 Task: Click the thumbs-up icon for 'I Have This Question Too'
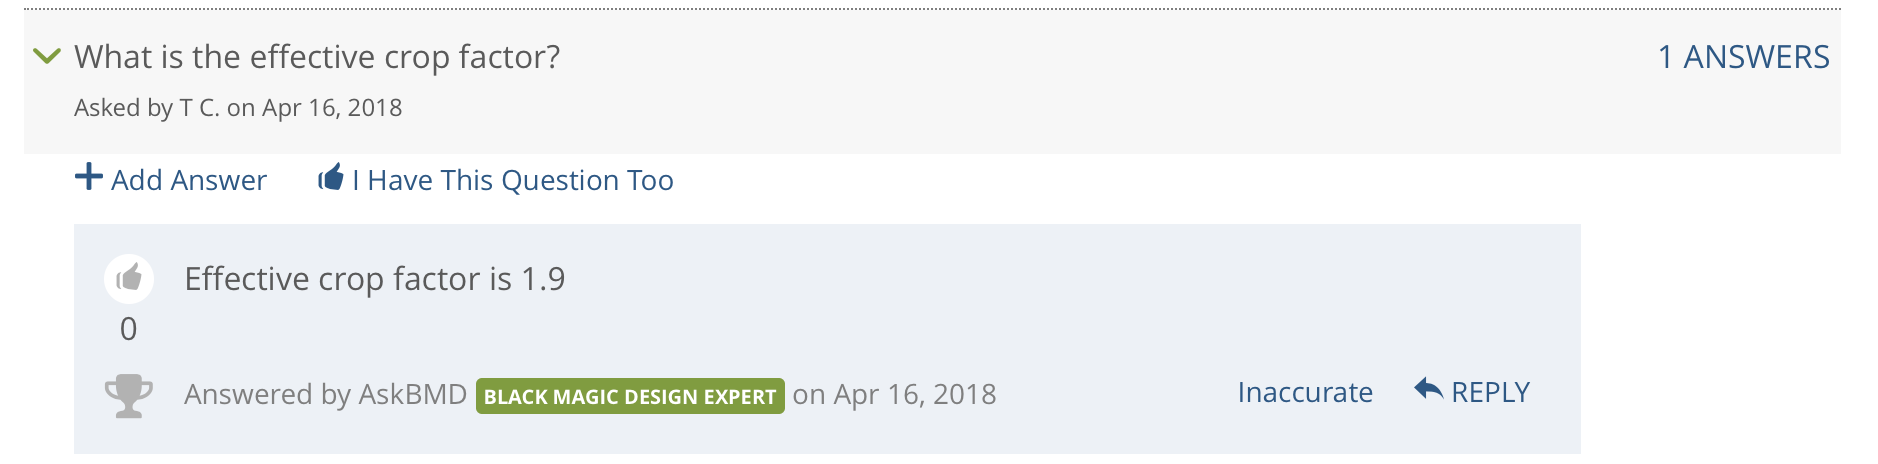331,178
